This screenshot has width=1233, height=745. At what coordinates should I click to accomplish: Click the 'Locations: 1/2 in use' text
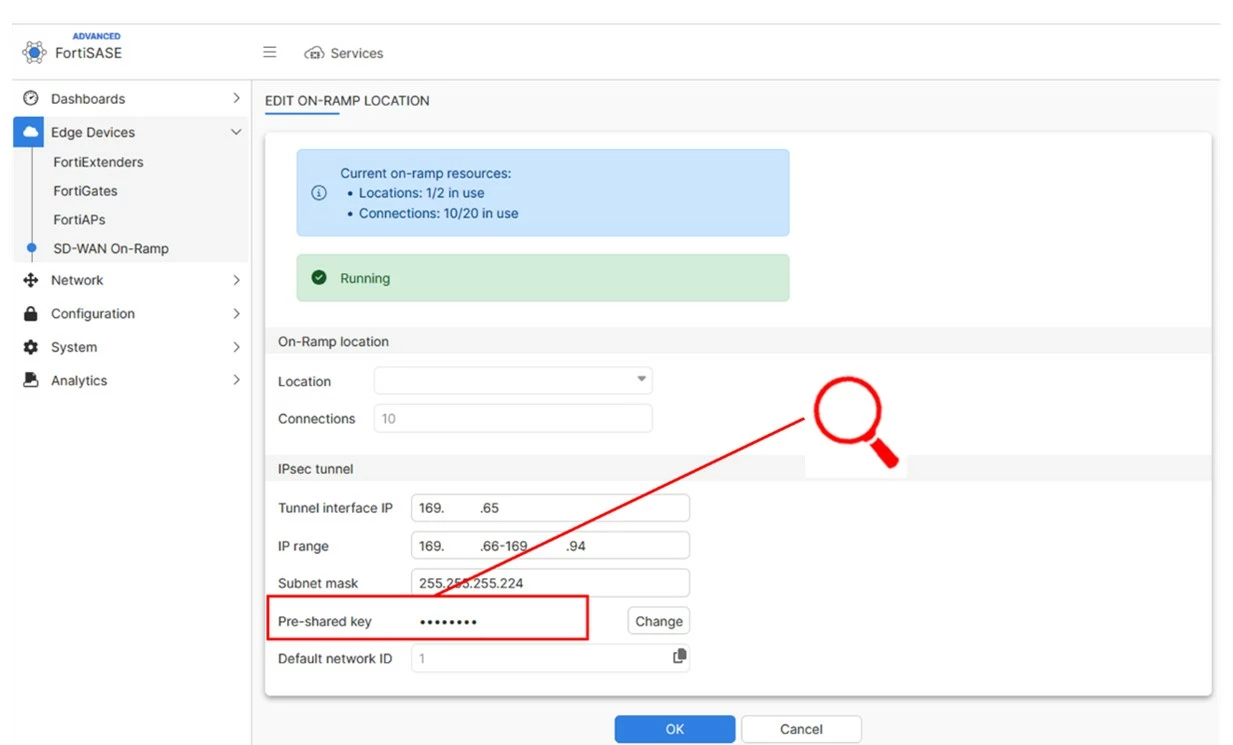[x=421, y=193]
